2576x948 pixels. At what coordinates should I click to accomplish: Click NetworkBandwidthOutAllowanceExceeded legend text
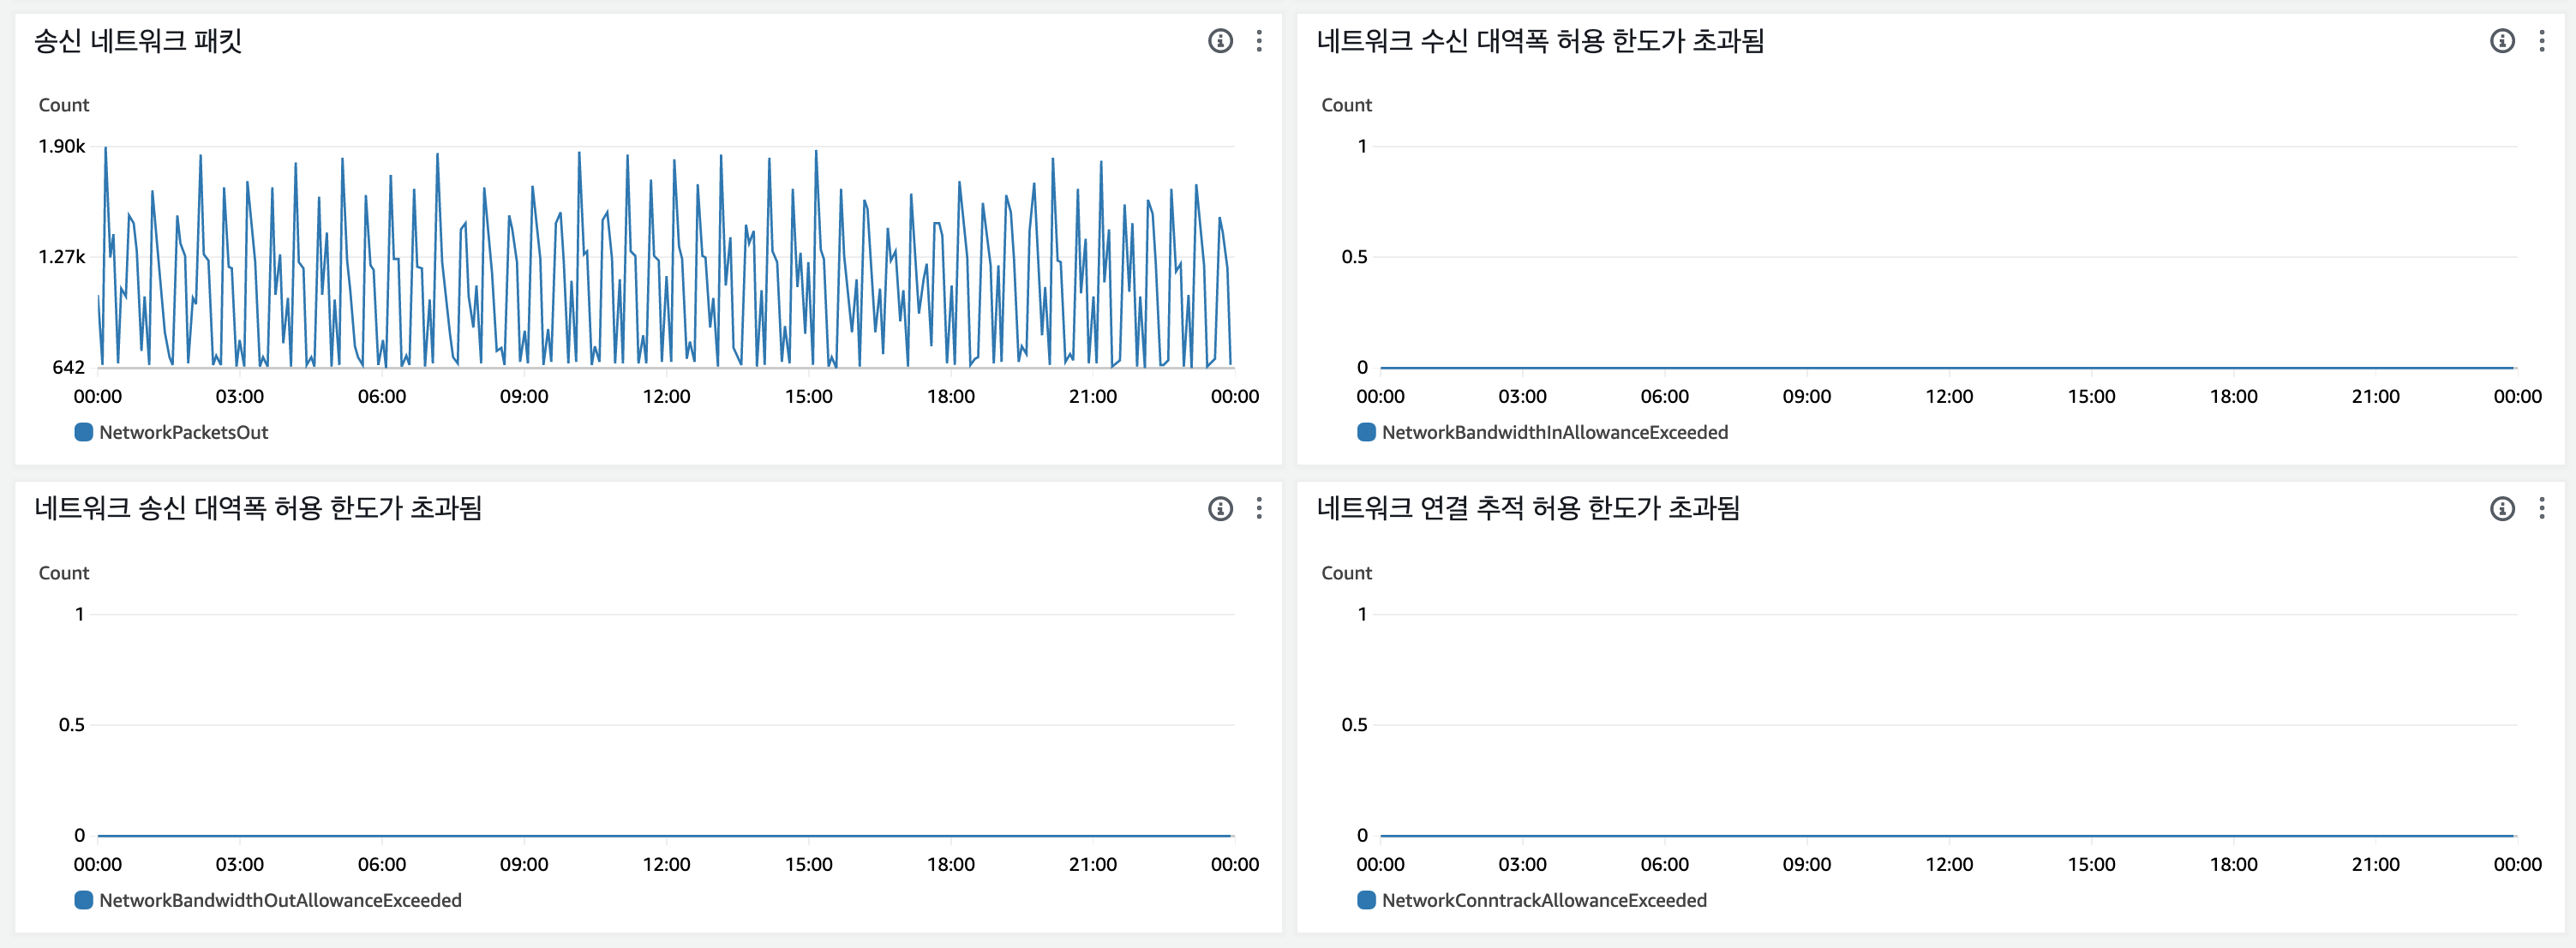(x=280, y=901)
